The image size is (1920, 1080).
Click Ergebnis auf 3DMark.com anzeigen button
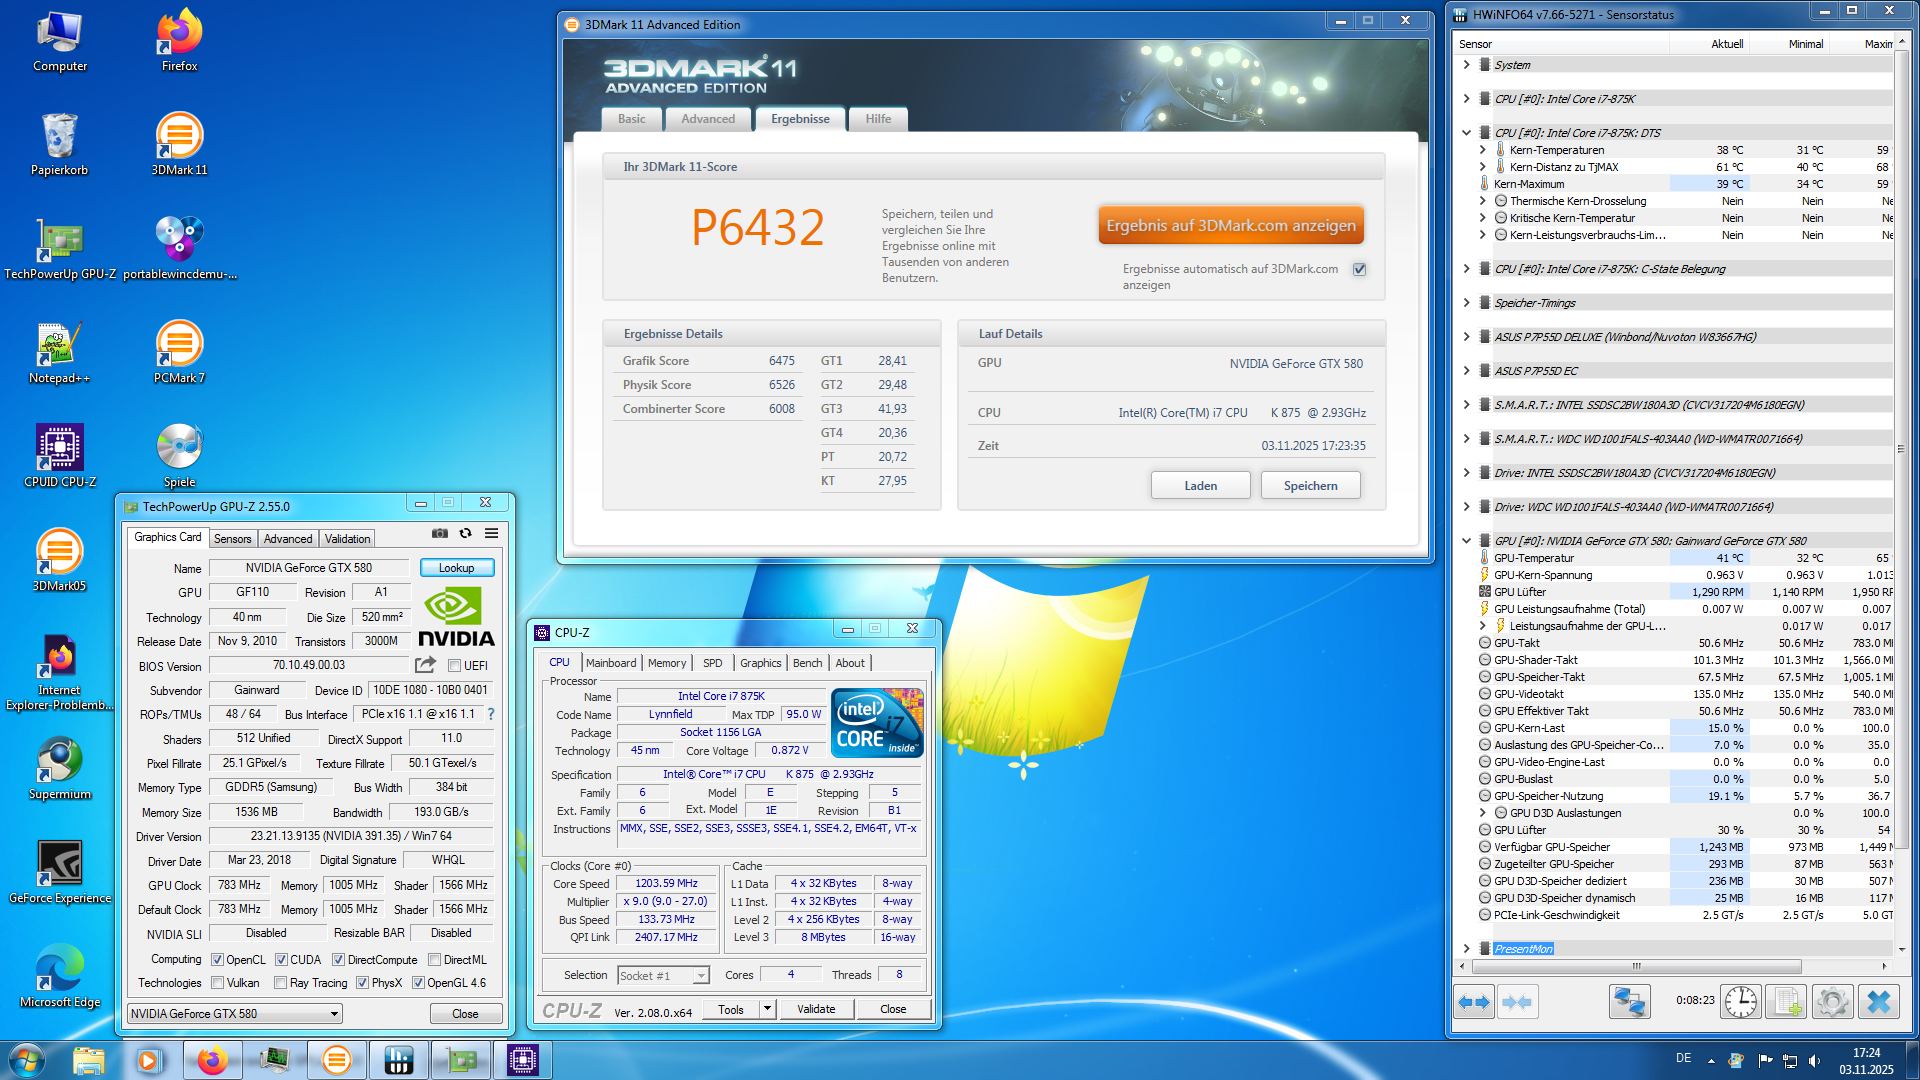(1231, 226)
